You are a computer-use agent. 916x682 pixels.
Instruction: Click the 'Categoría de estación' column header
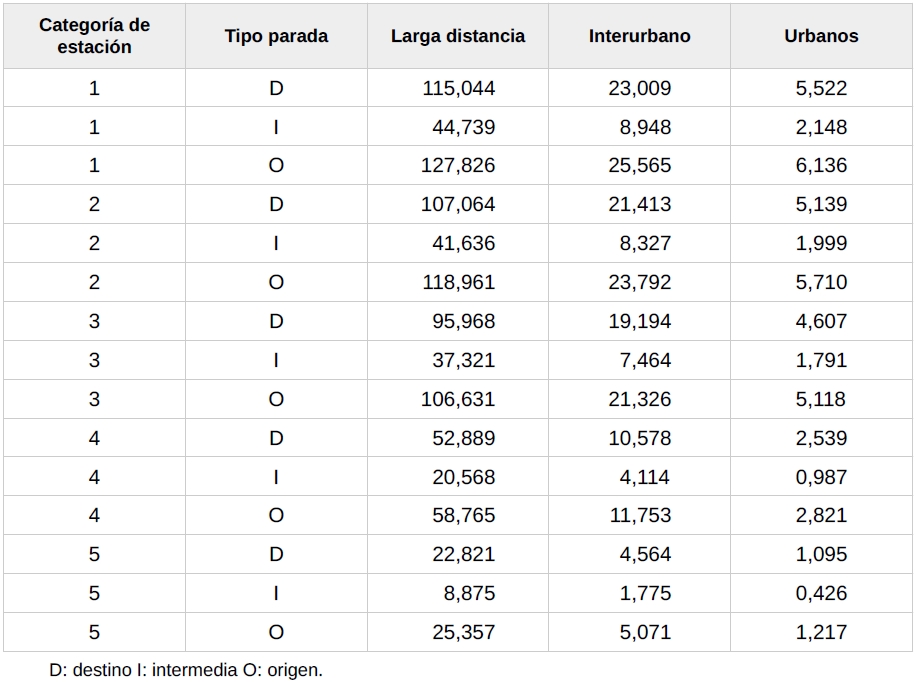point(94,36)
